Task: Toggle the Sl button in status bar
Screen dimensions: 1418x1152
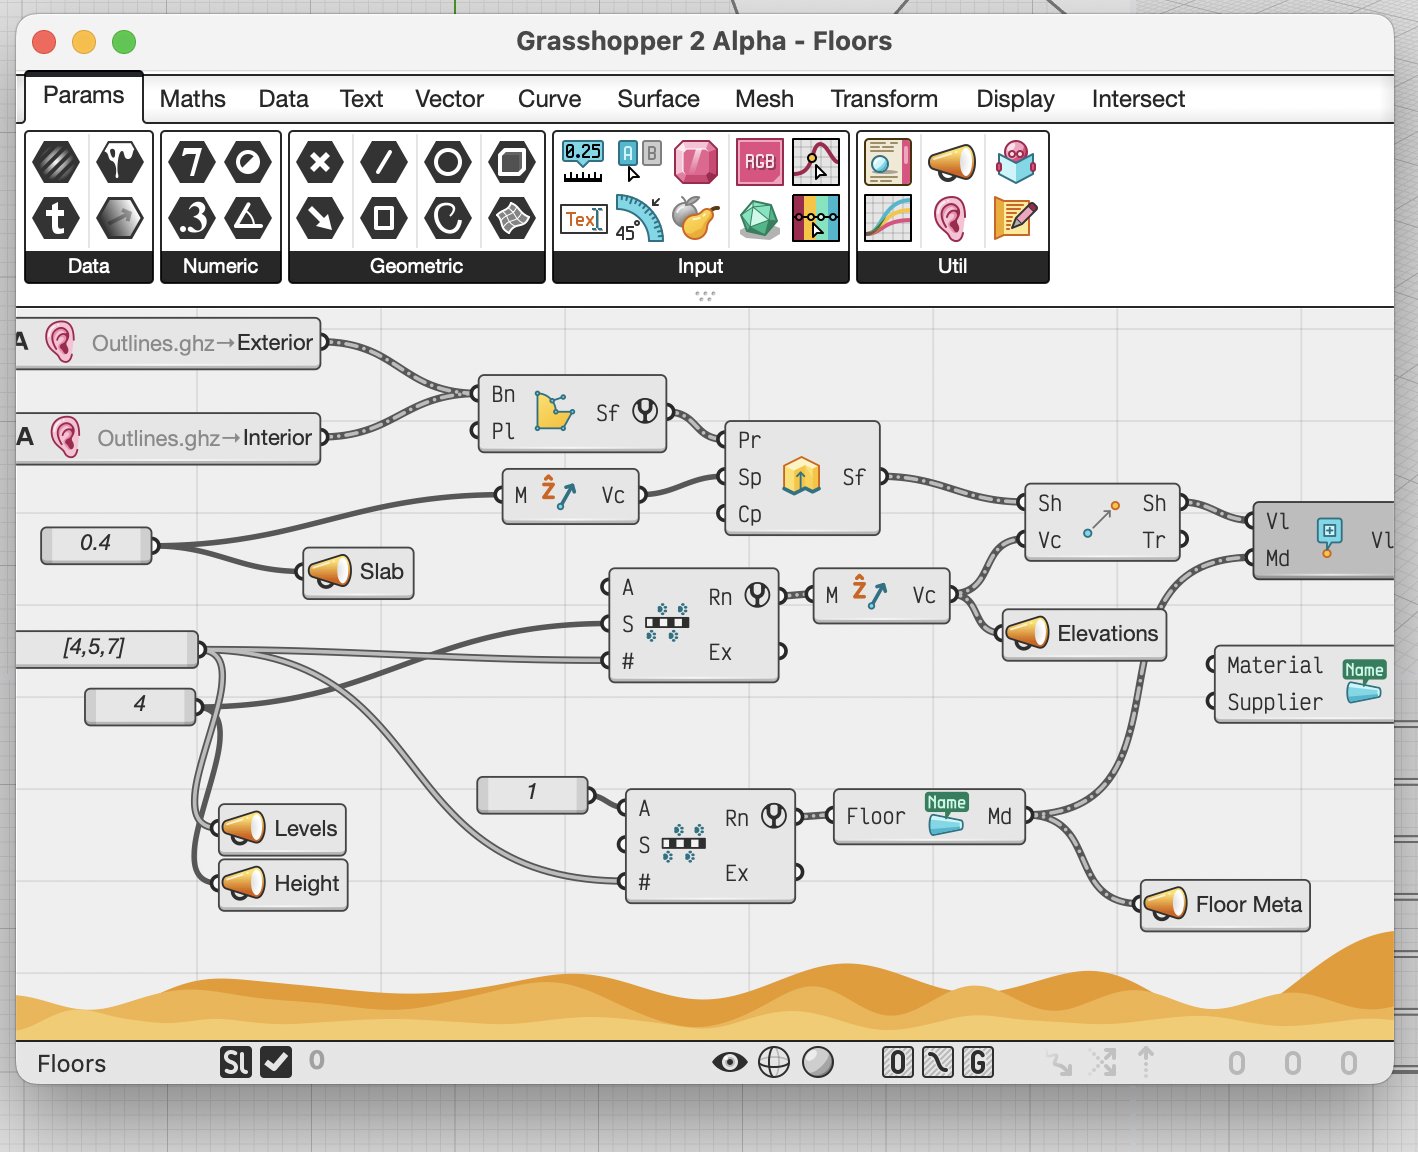Action: coord(236,1062)
